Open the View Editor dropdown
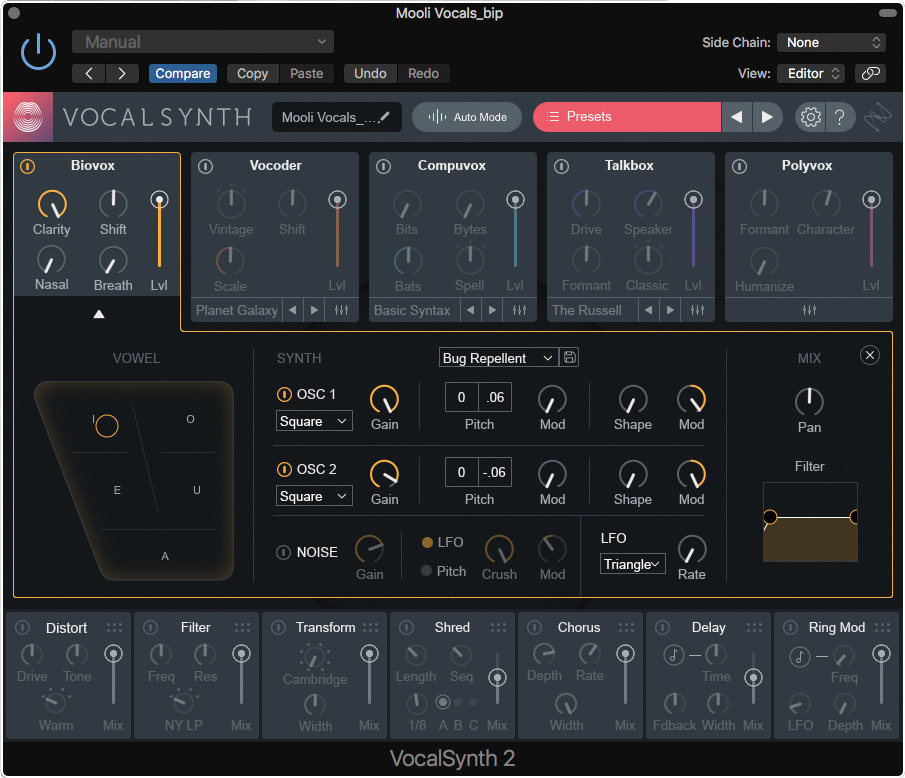The width and height of the screenshot is (905, 778). pos(811,73)
